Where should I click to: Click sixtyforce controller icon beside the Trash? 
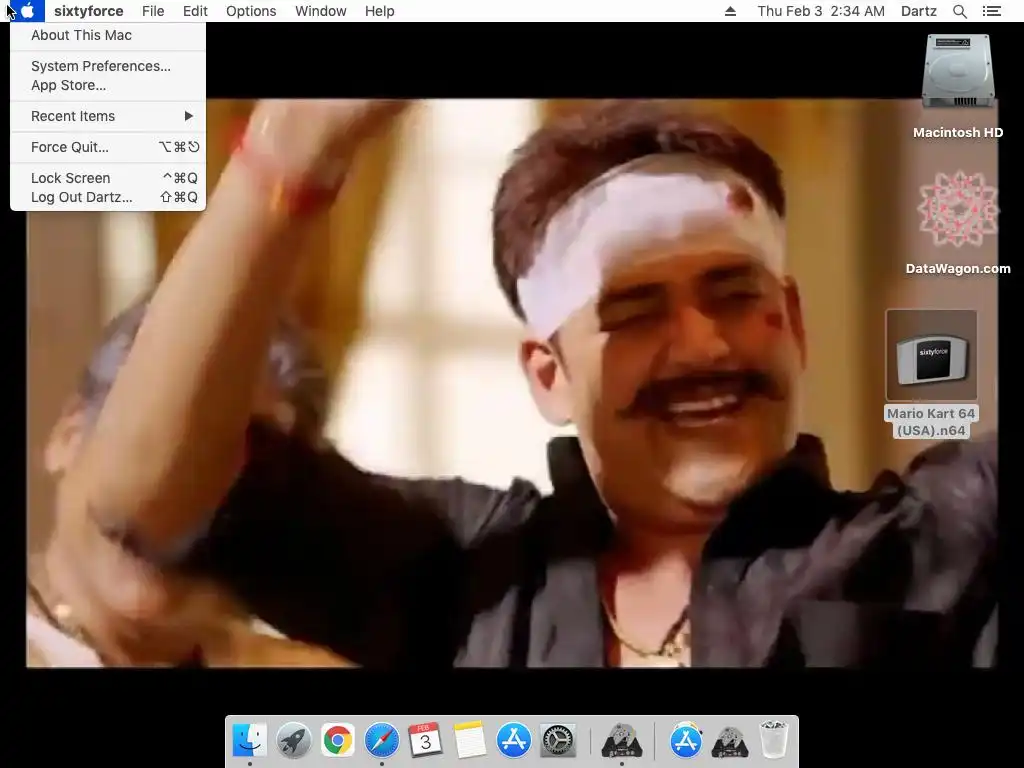(x=729, y=741)
